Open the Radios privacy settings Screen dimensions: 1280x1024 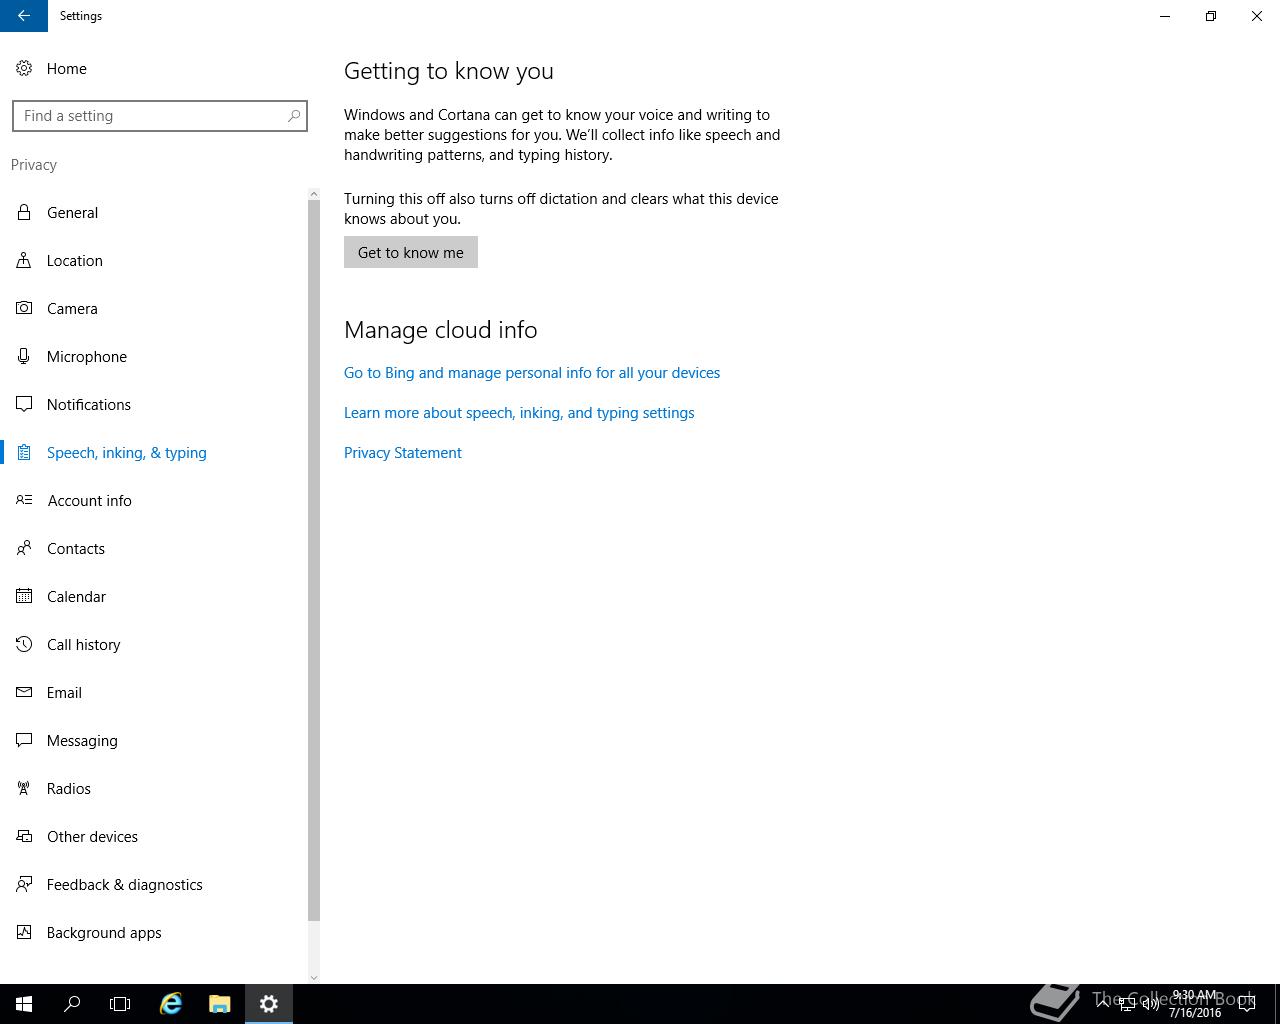coord(154,788)
